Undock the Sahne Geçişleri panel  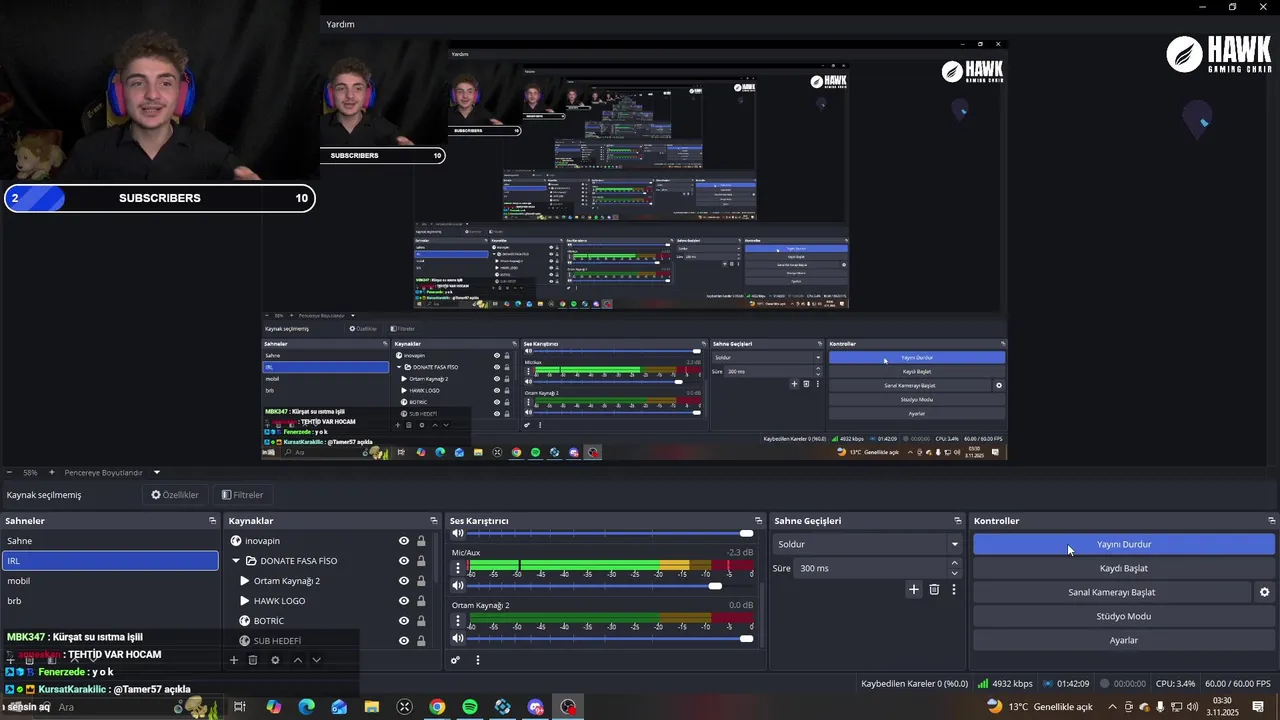click(x=958, y=521)
